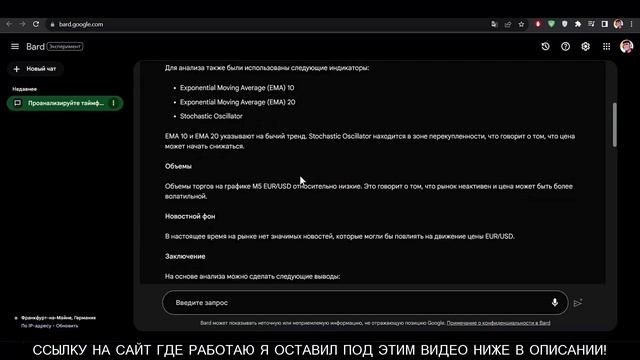
Task: Click the chat vertical scrollbar thumb
Action: pyautogui.click(x=615, y=124)
